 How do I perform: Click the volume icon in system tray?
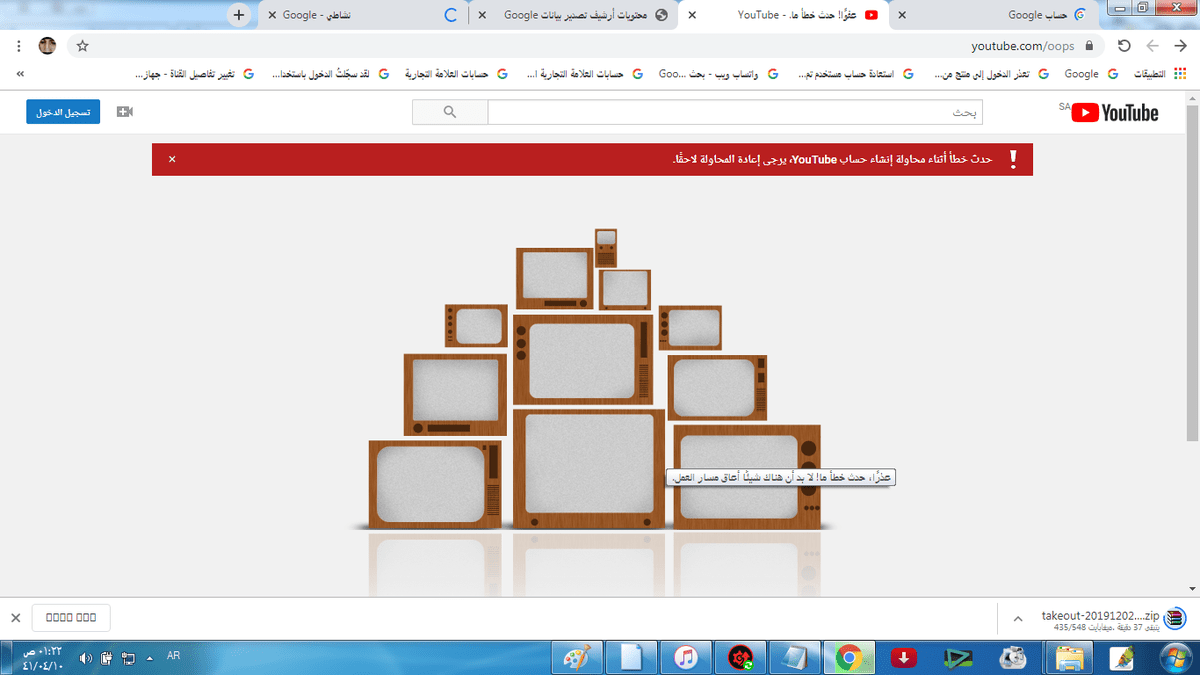(x=85, y=657)
